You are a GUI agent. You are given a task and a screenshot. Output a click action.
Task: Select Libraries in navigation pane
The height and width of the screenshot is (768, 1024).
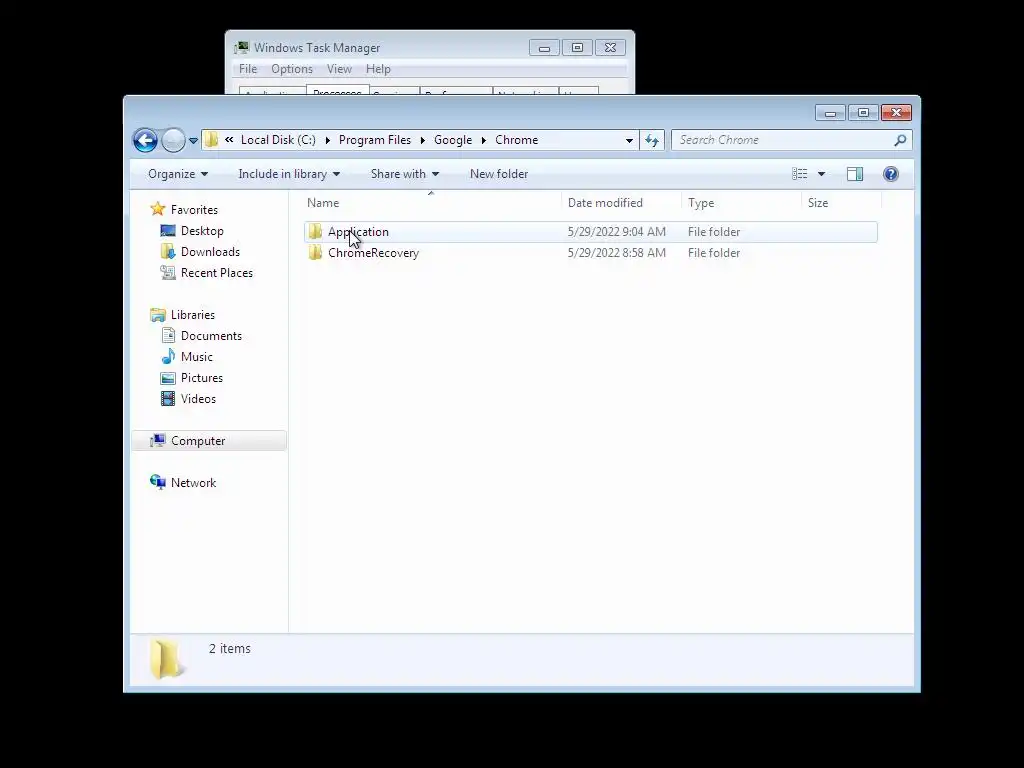tap(193, 315)
